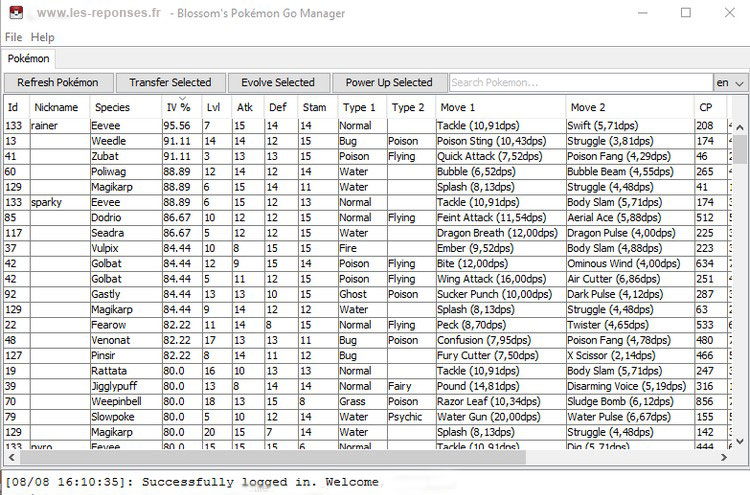Viewport: 750px width, 495px height.
Task: Sort by the Move 2 column header
Action: pos(629,107)
